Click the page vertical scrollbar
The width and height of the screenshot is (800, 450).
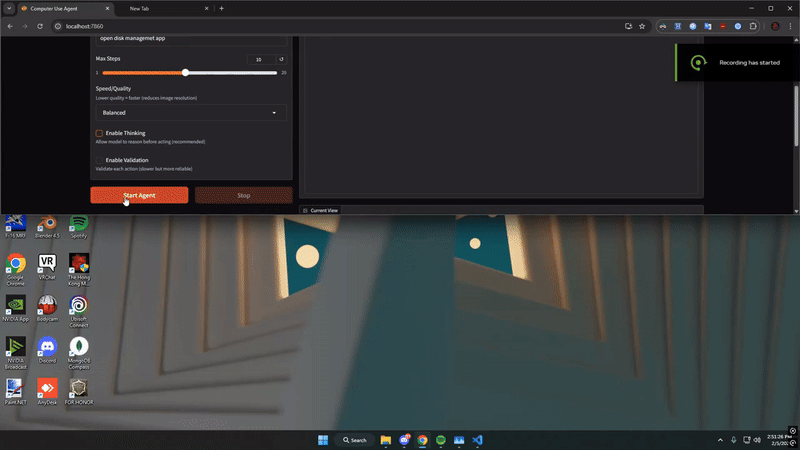(x=796, y=116)
